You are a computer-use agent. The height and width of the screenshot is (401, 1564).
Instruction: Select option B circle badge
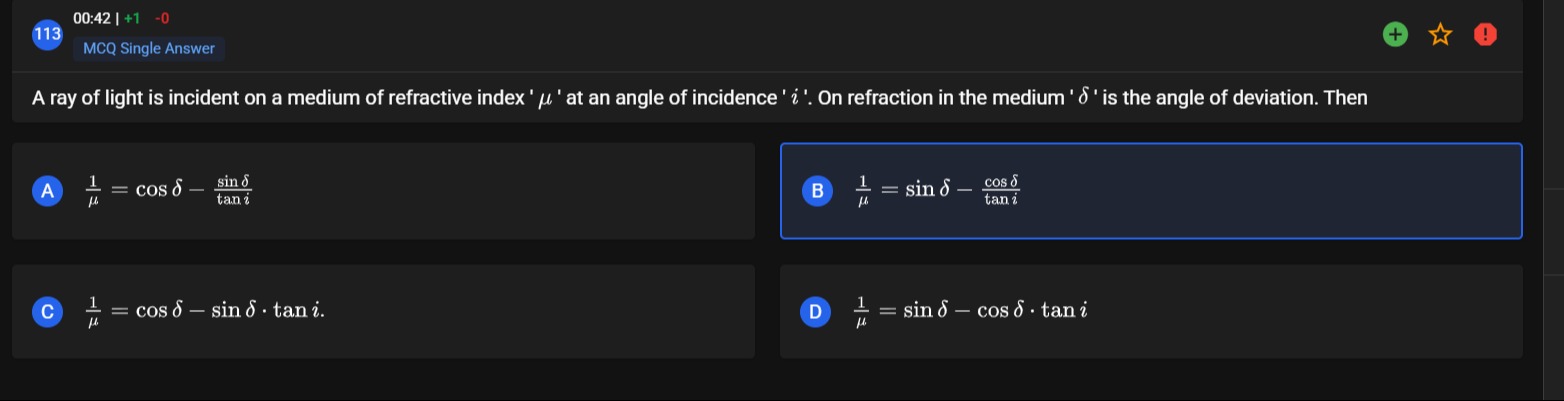pyautogui.click(x=816, y=191)
